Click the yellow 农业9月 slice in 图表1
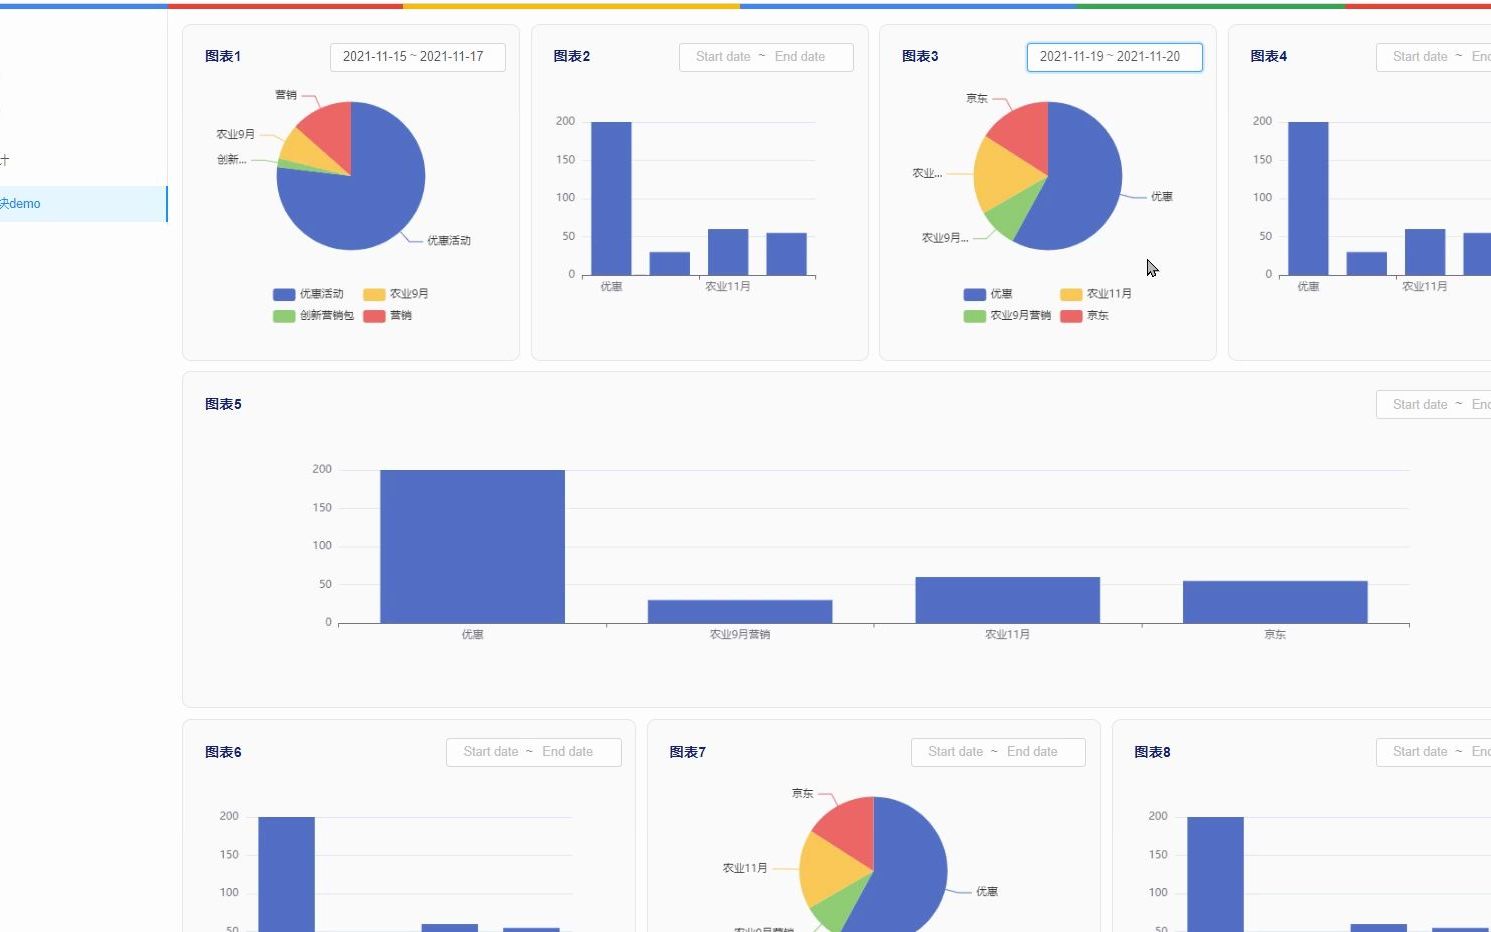This screenshot has height=932, width=1491. 304,151
